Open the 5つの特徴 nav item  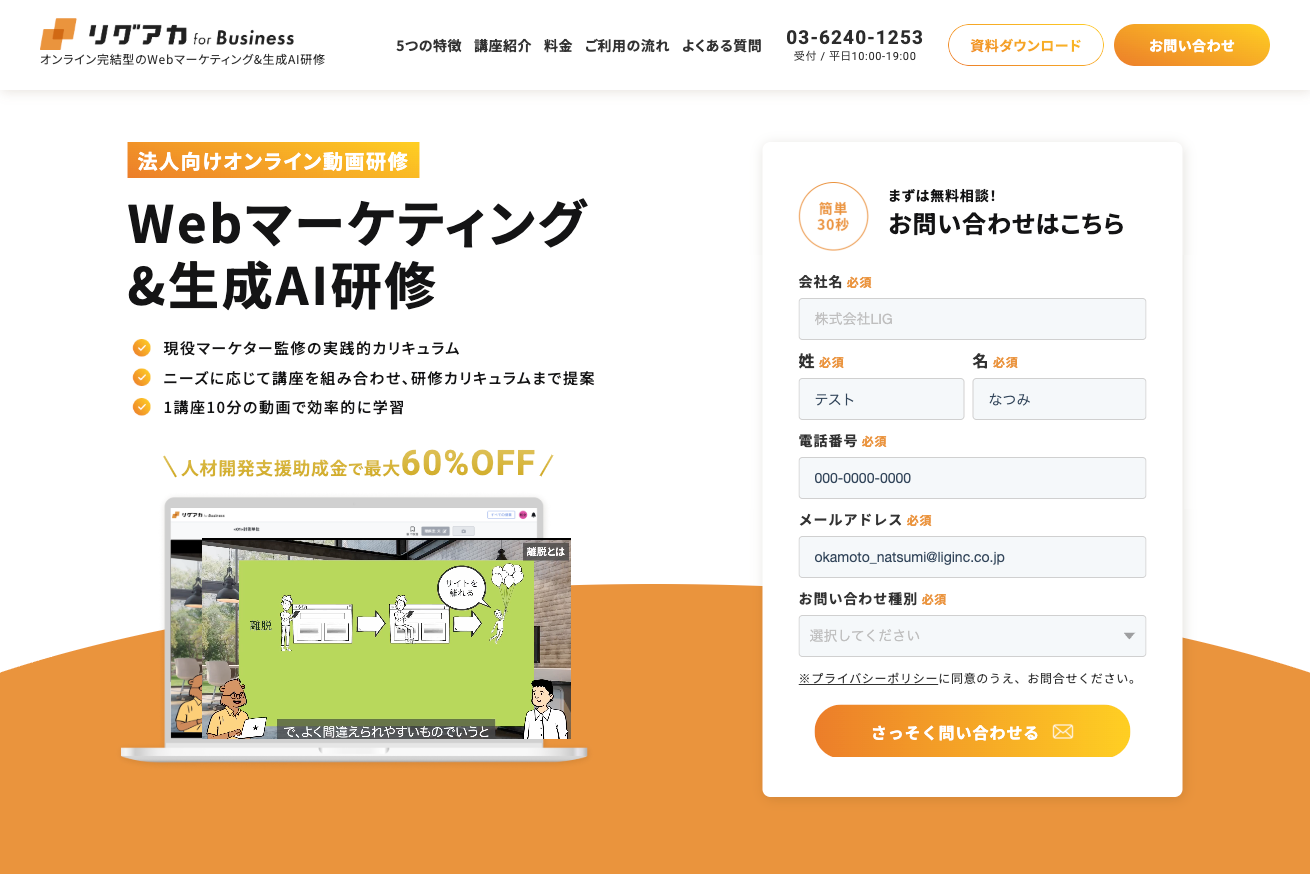(429, 45)
